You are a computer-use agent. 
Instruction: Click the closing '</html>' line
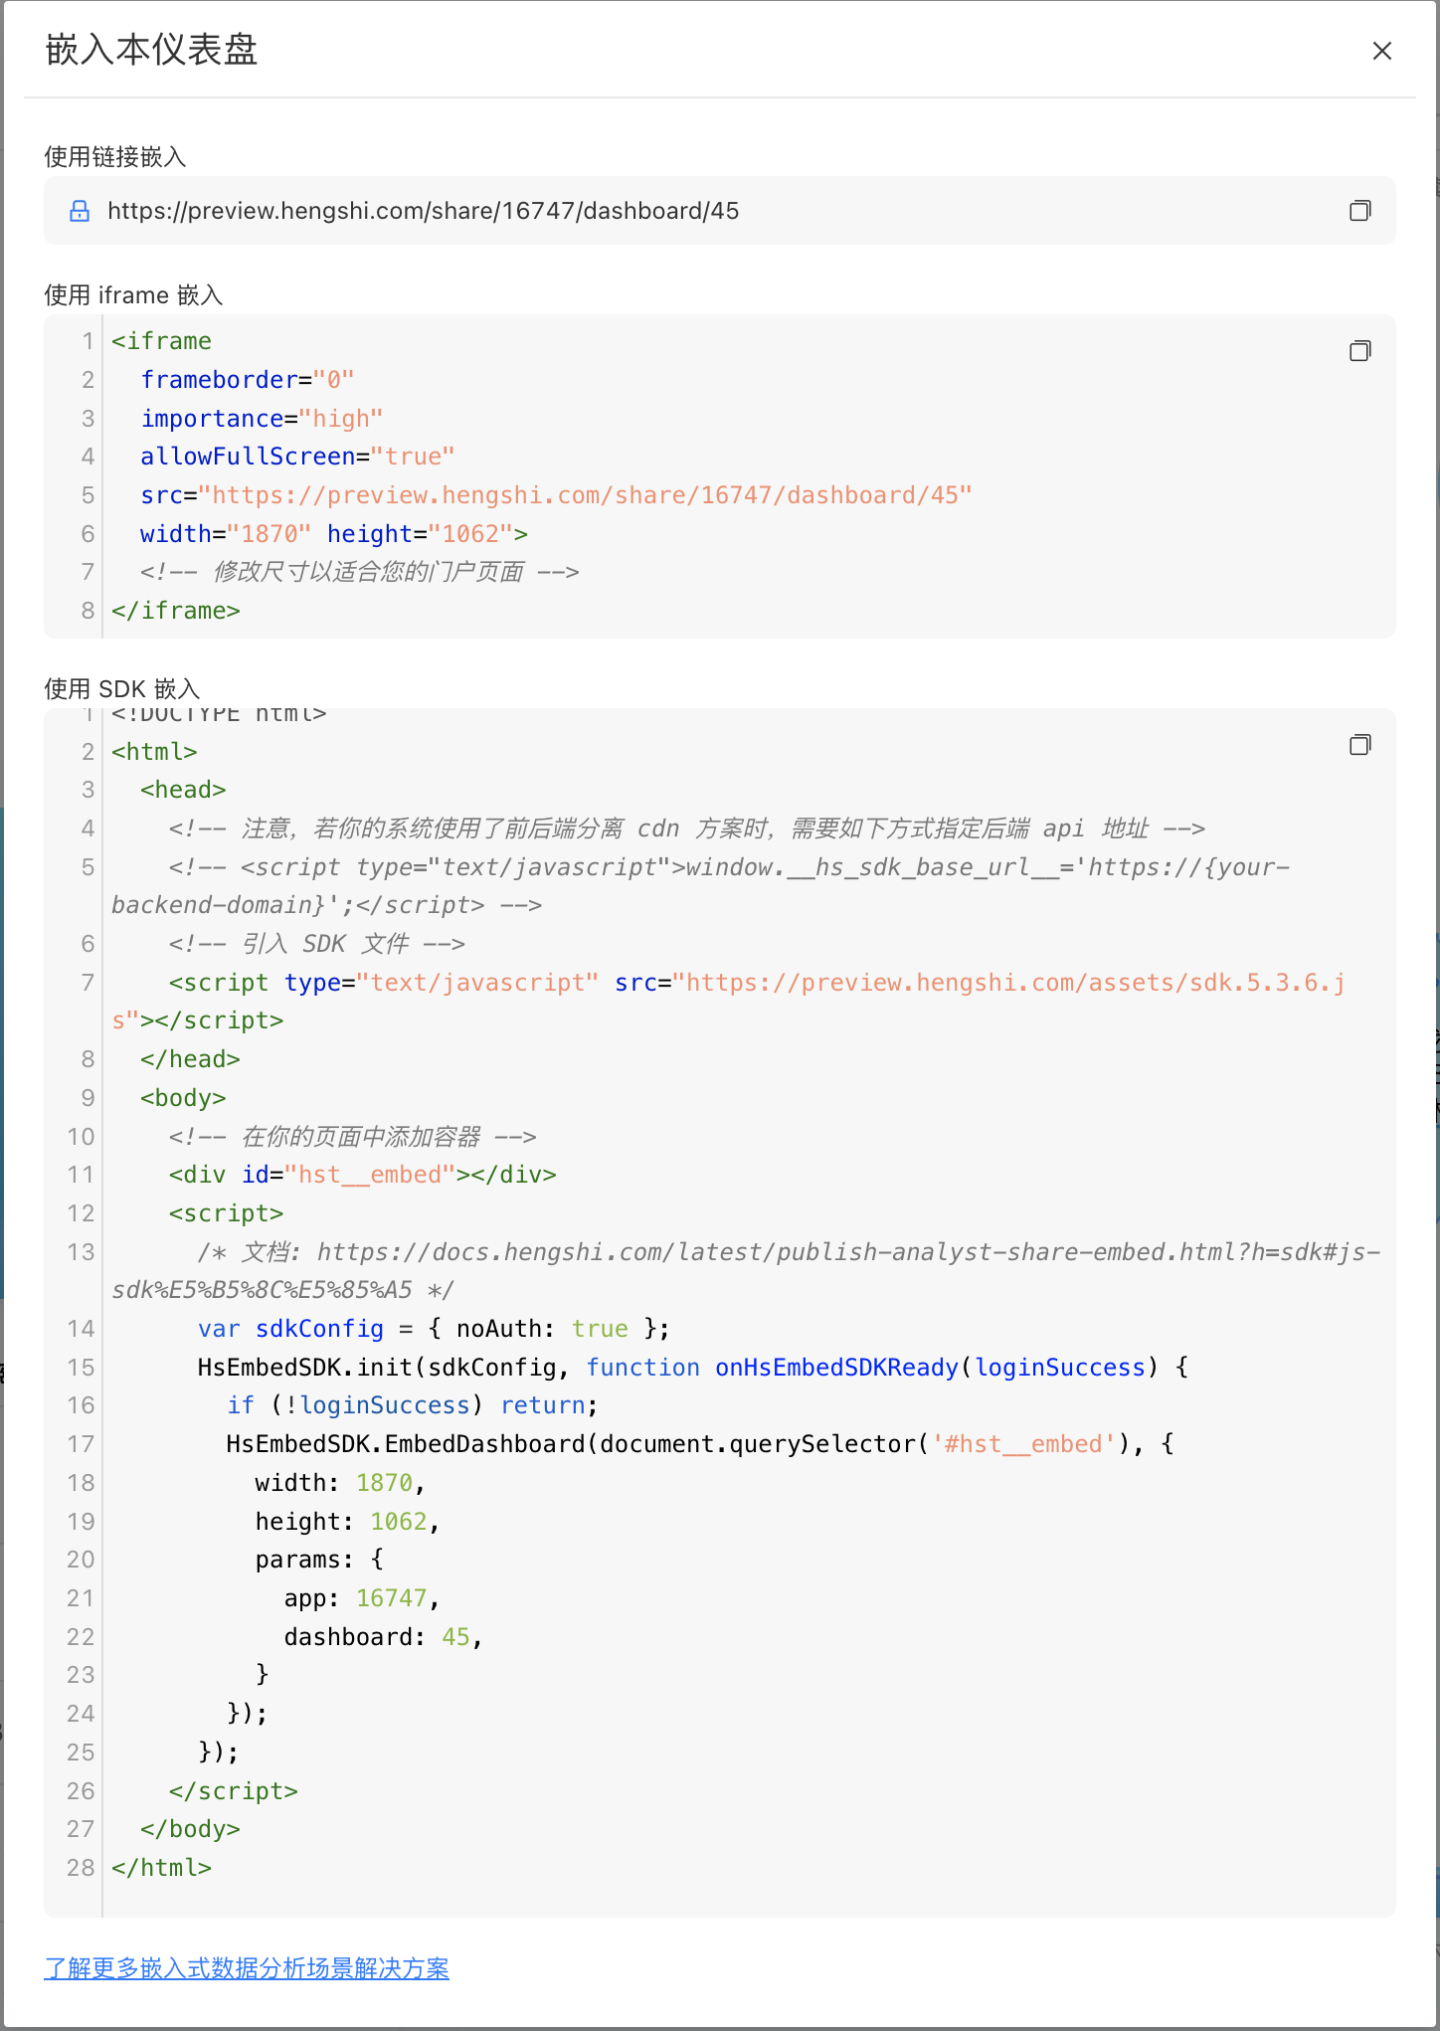162,1868
